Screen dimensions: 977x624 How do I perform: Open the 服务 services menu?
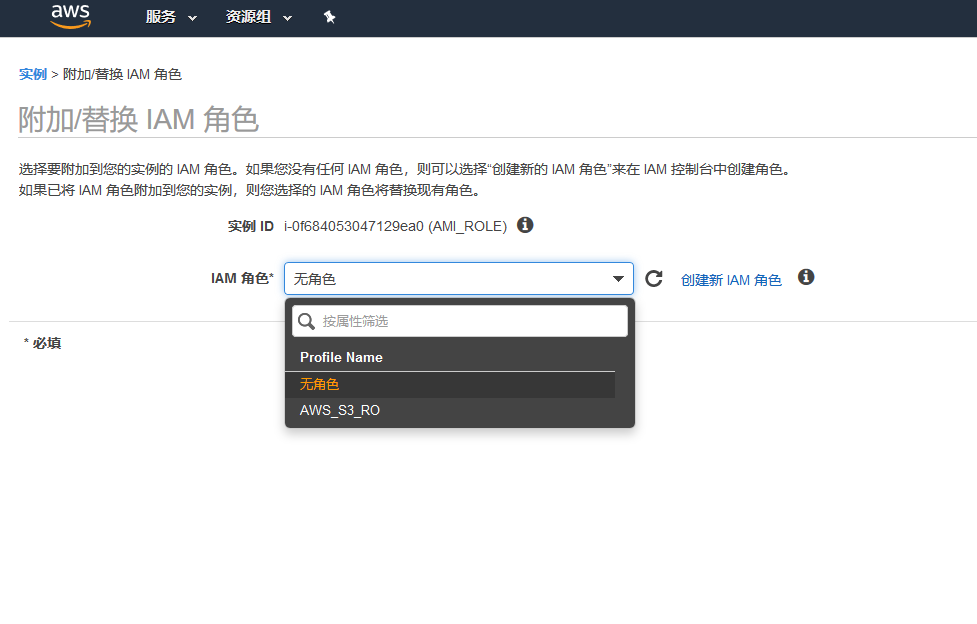[x=171, y=17]
